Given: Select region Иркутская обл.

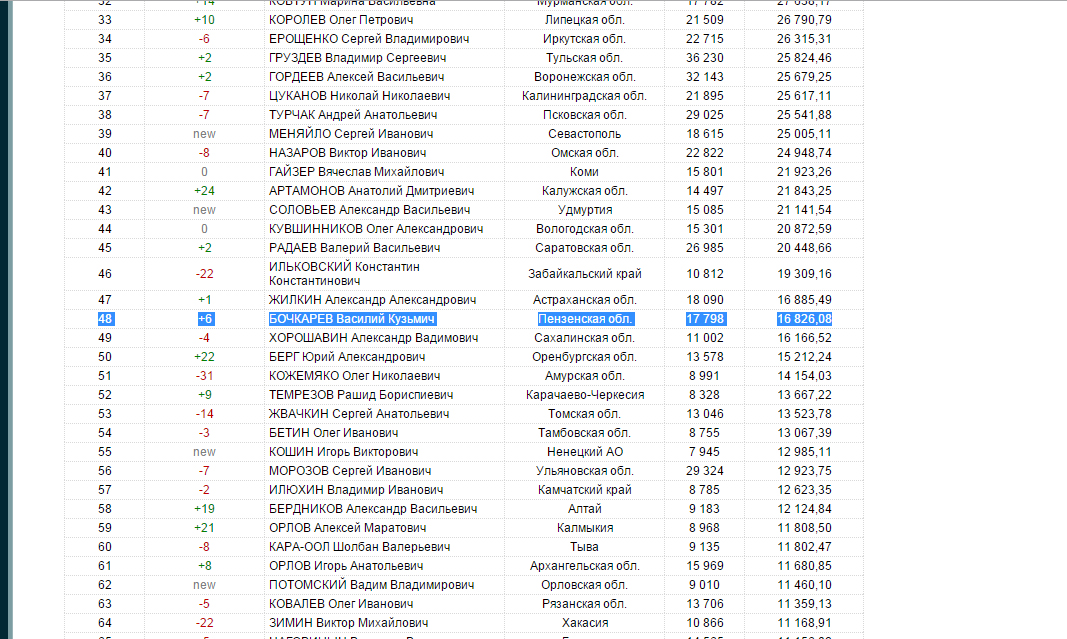Looking at the screenshot, I should coord(585,39).
